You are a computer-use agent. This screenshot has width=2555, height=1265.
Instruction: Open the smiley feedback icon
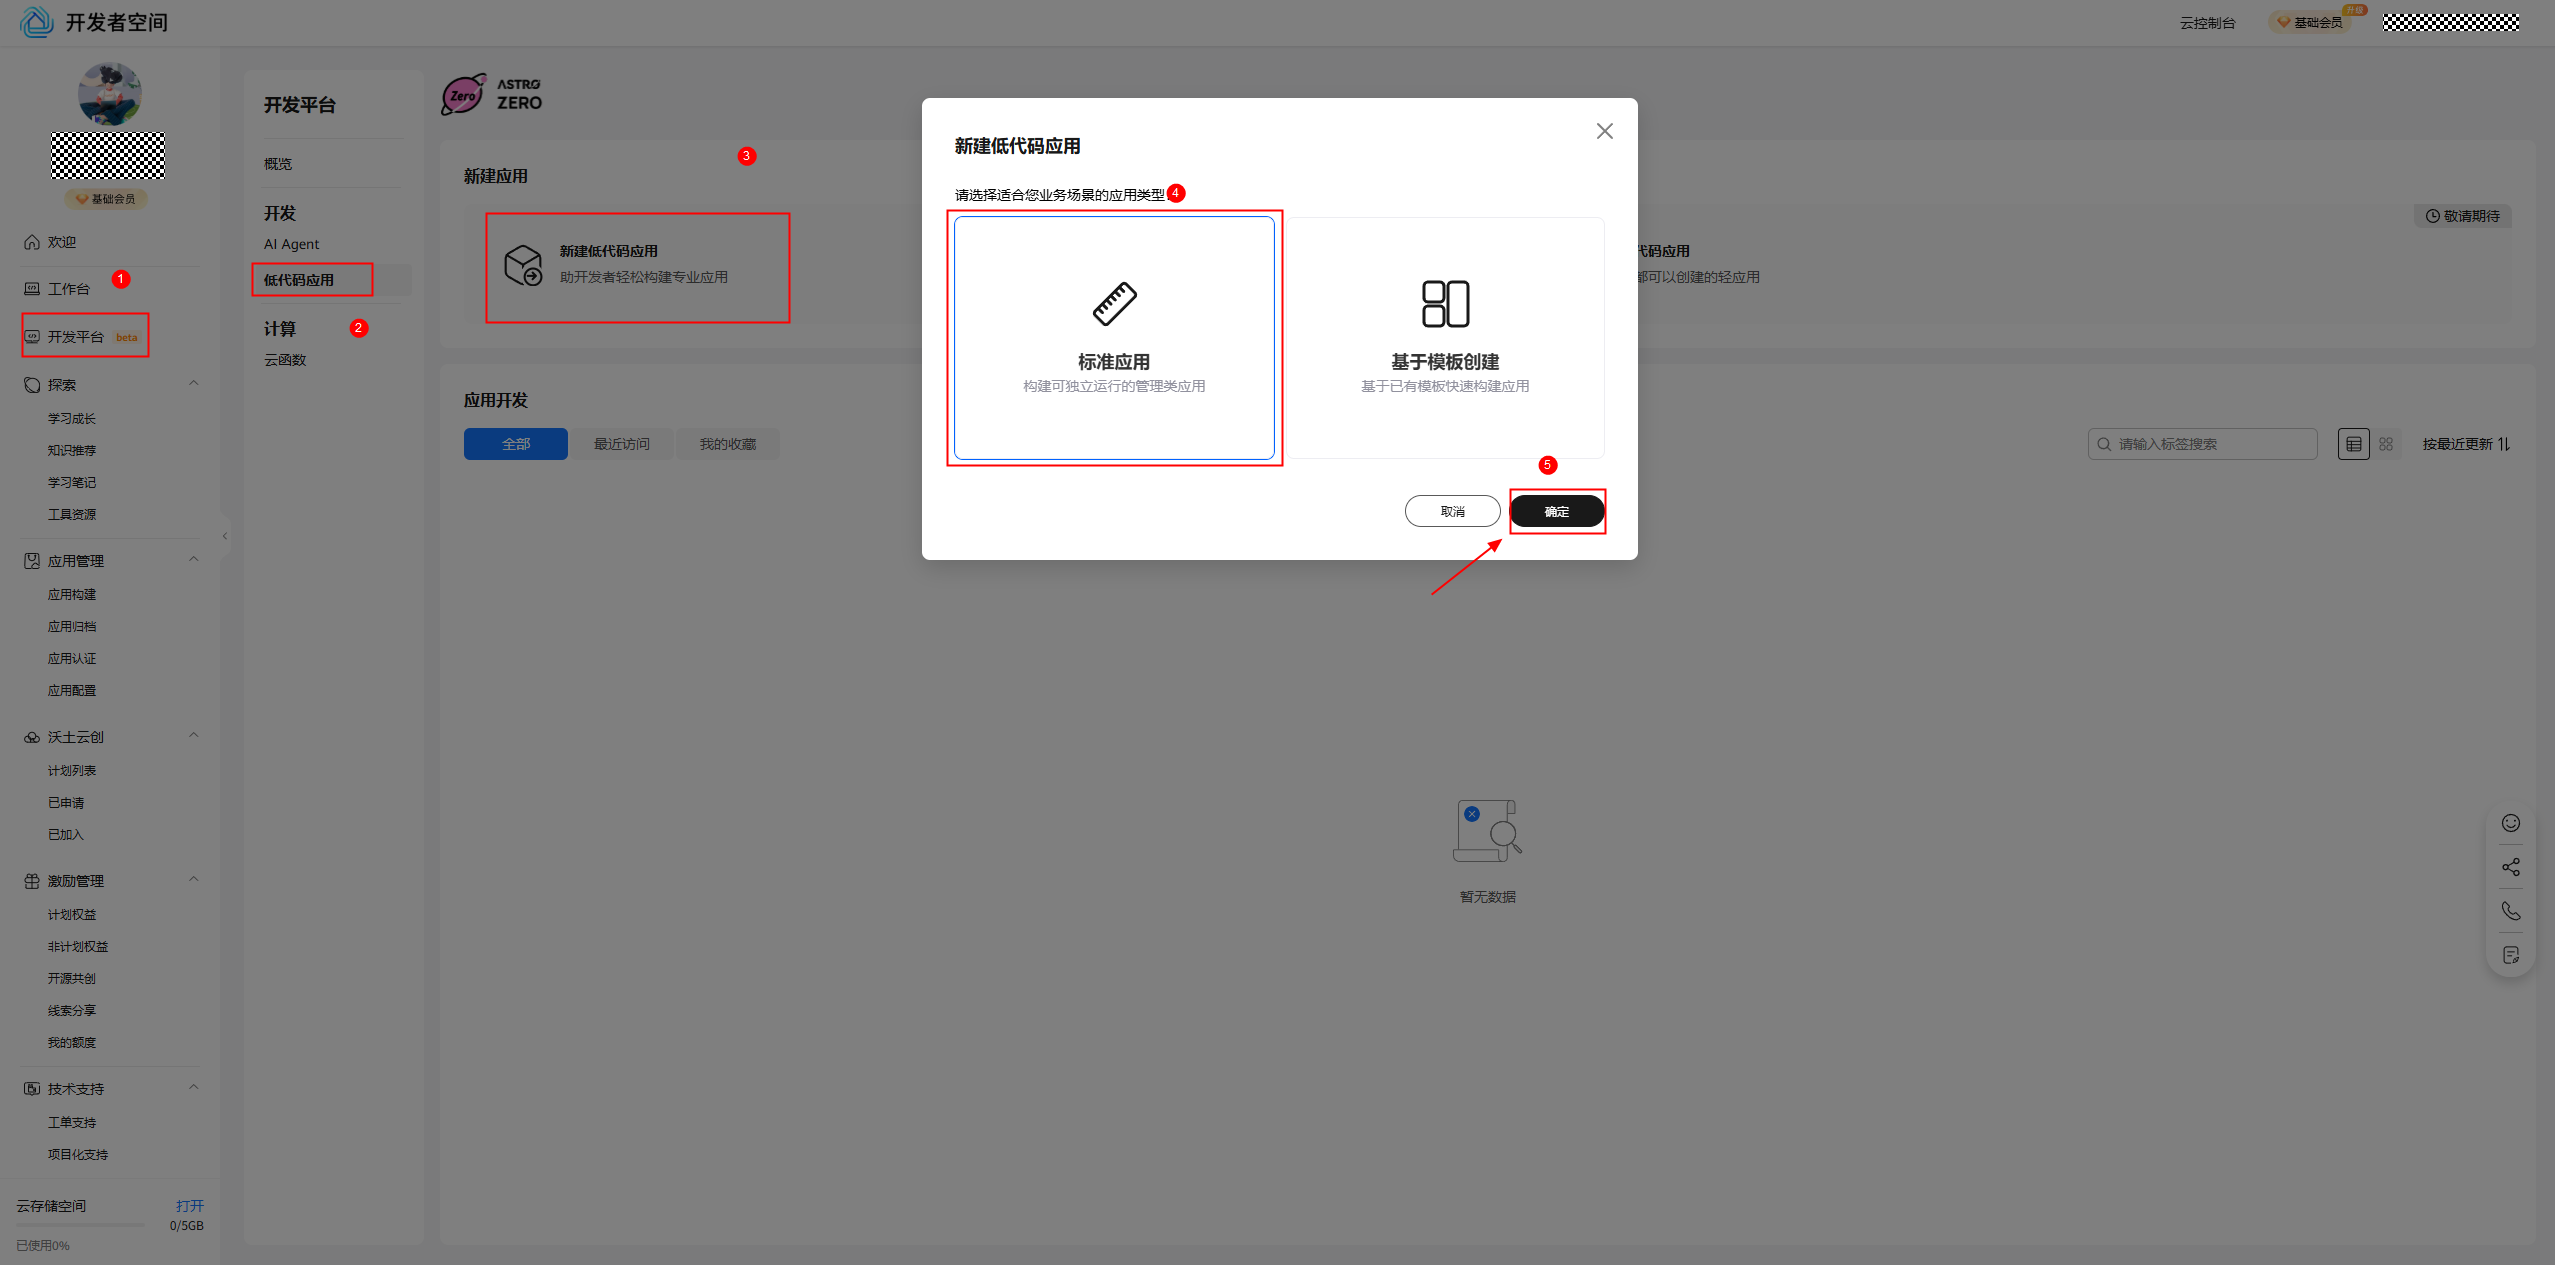point(2510,823)
